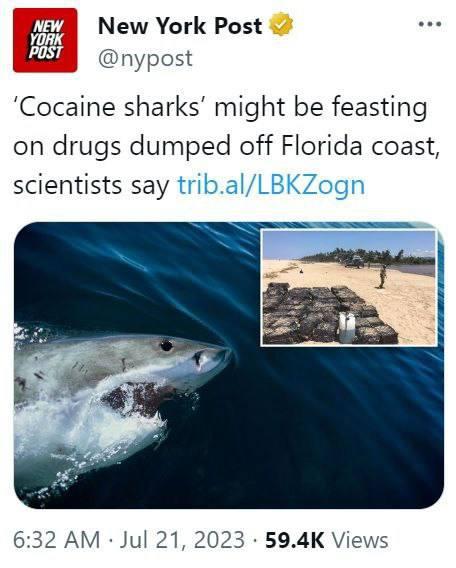This screenshot has height=568, width=456.
Task: Follow the trib.al/LBKZogn article link
Action: pos(271,185)
